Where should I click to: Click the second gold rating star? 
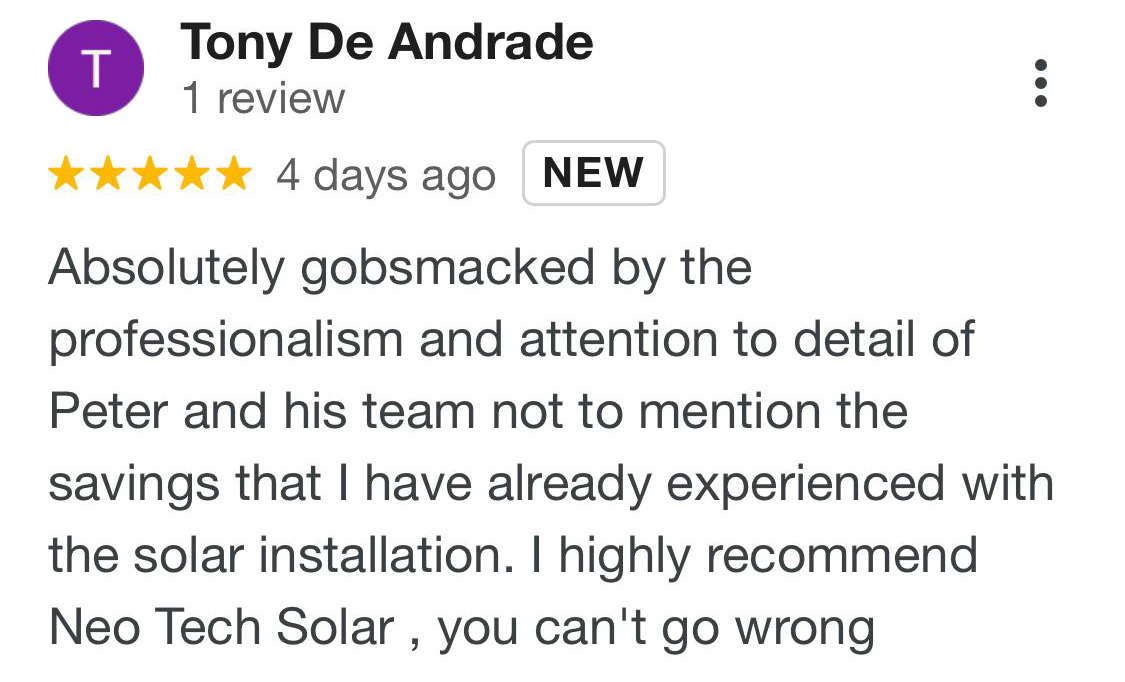pos(108,174)
